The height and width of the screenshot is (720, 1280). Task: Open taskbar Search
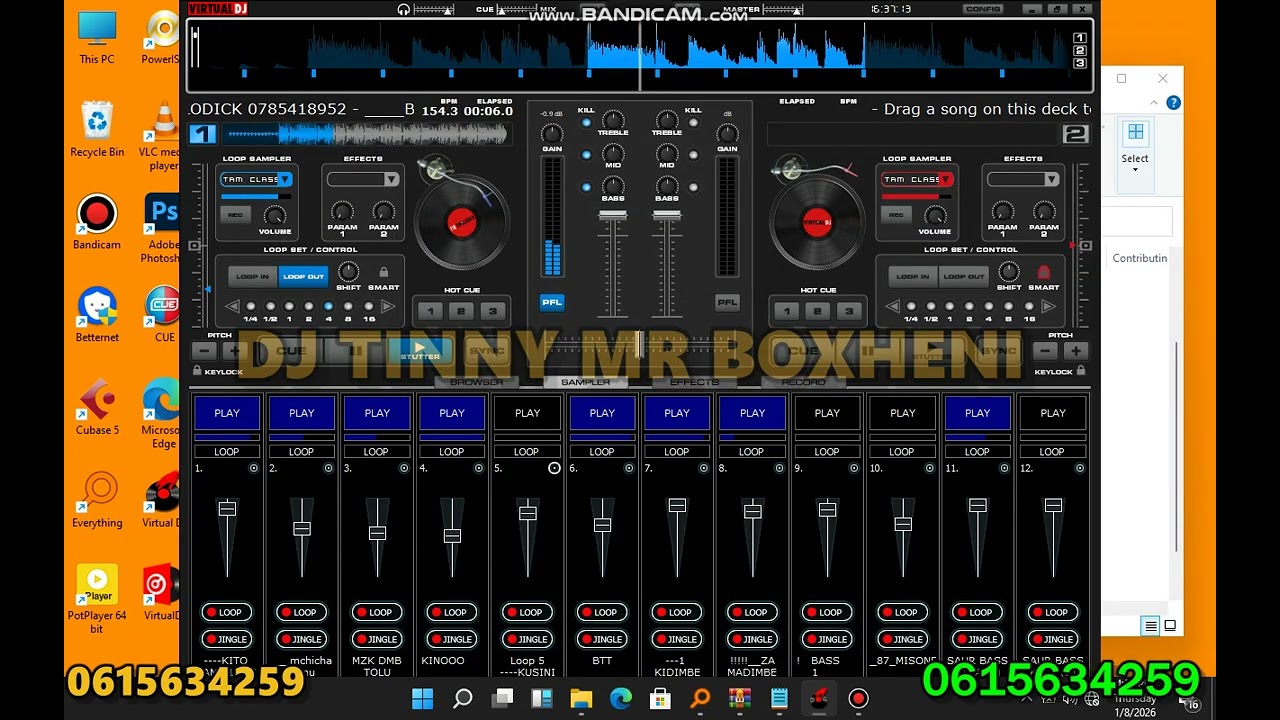tap(462, 698)
